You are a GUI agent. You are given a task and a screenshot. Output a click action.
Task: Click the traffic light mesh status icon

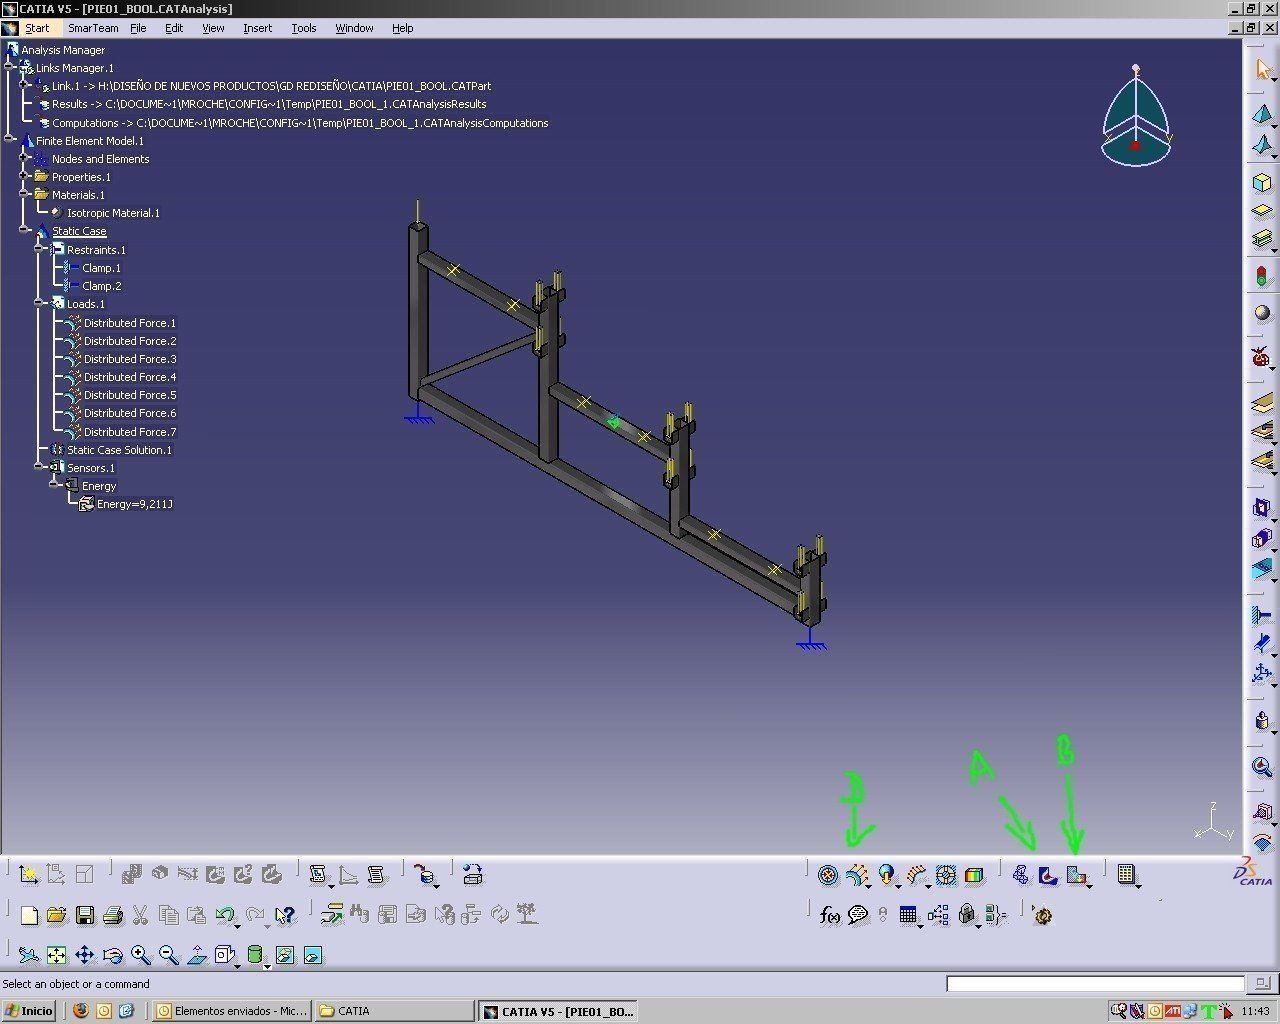[1262, 275]
